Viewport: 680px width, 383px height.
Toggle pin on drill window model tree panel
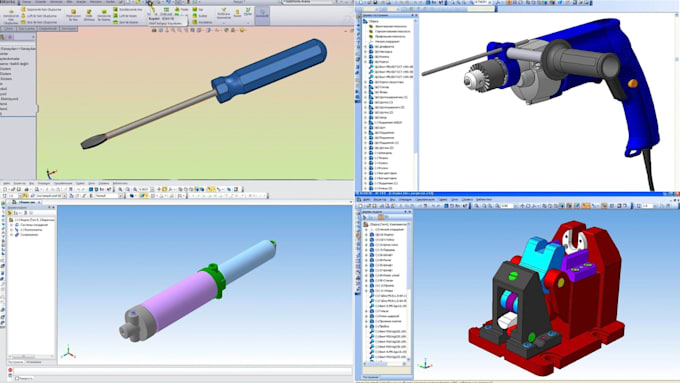coord(412,15)
